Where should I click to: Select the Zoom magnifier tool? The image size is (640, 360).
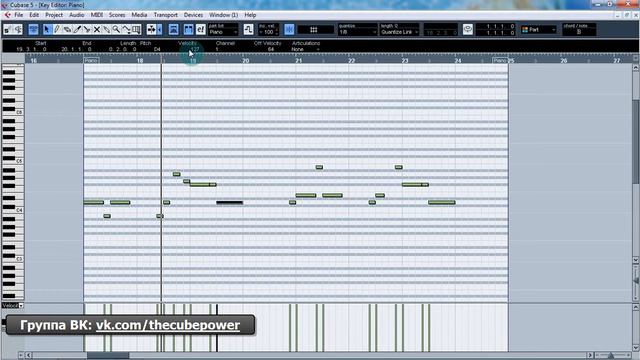(x=116, y=29)
